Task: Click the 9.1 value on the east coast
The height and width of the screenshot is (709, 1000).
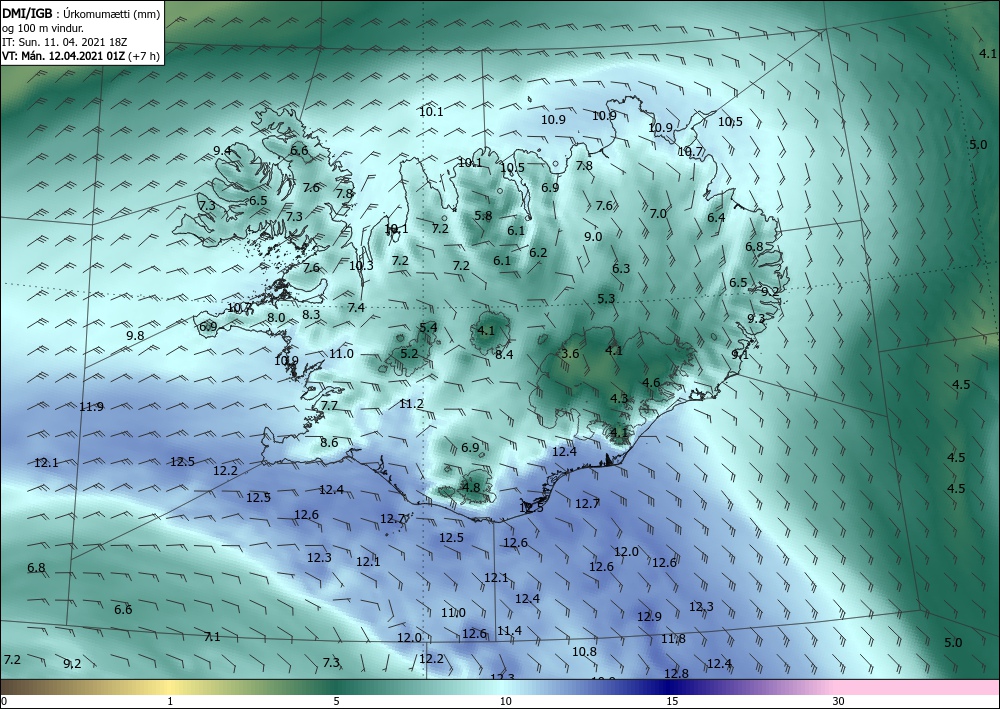Action: (740, 354)
